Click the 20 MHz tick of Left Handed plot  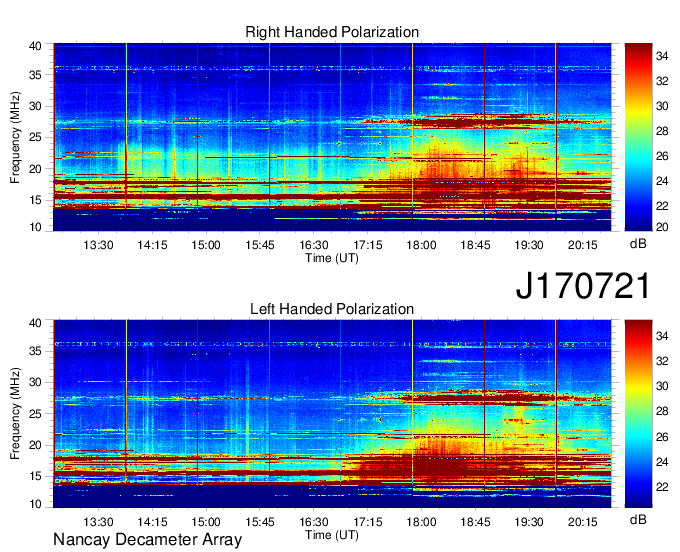35,445
